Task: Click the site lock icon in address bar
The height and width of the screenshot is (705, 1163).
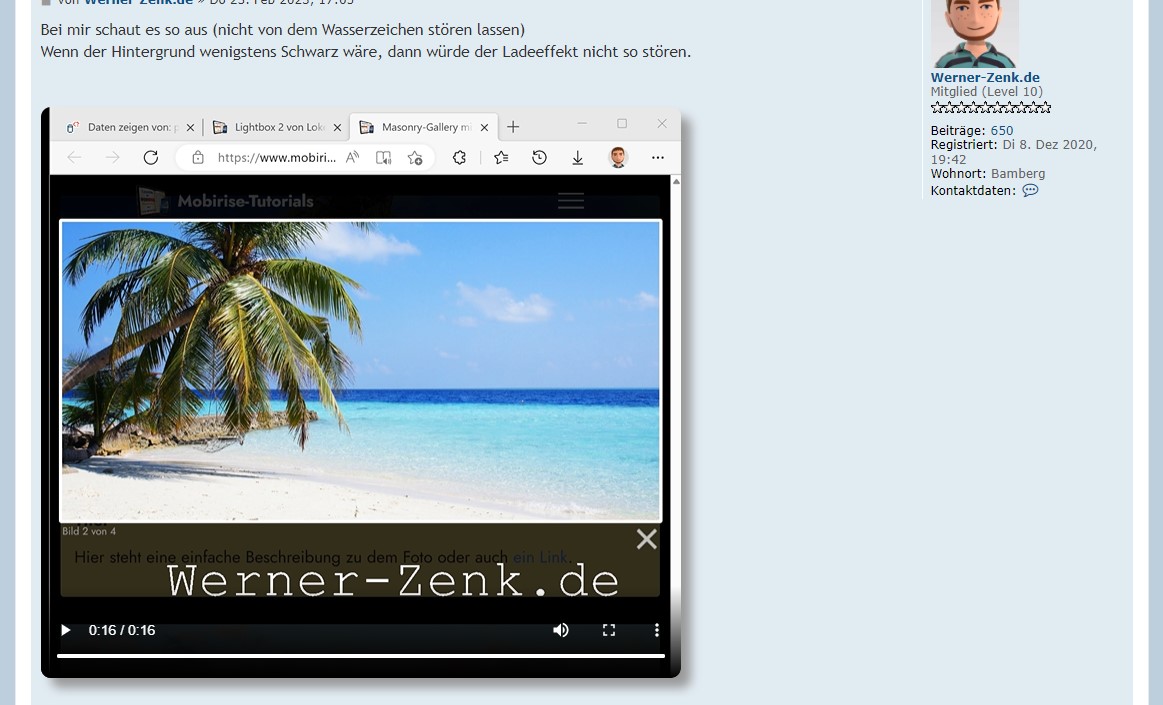Action: 198,158
